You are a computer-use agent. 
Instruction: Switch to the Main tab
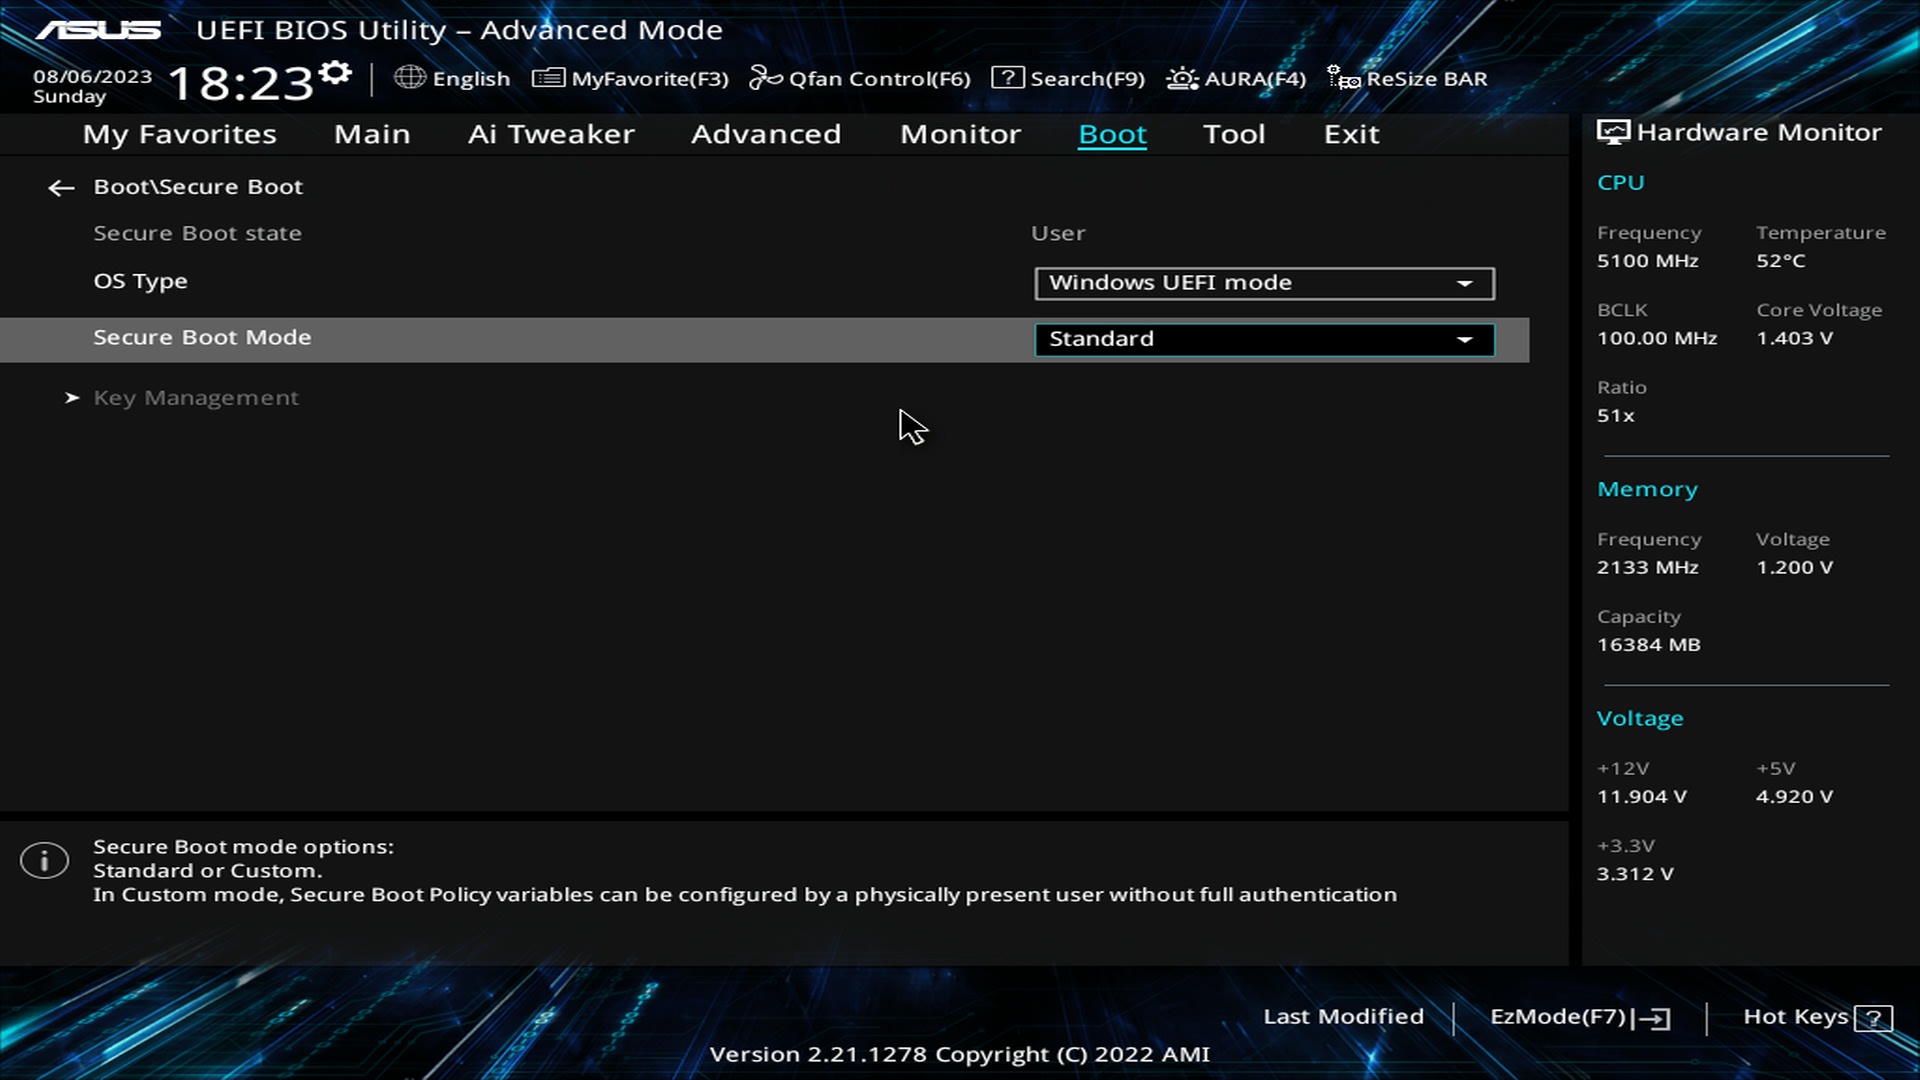pos(372,134)
